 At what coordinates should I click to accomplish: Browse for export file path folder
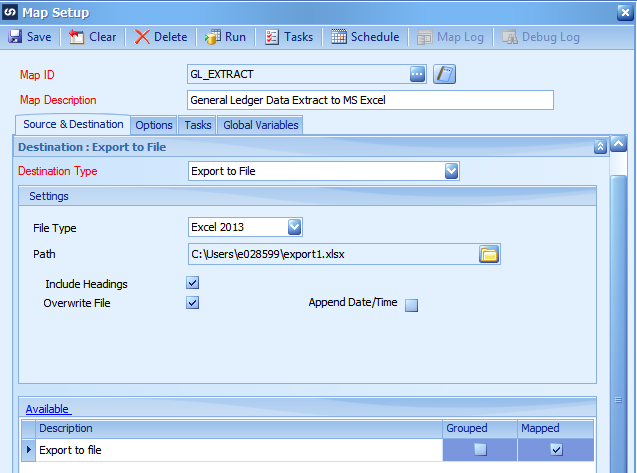point(489,254)
